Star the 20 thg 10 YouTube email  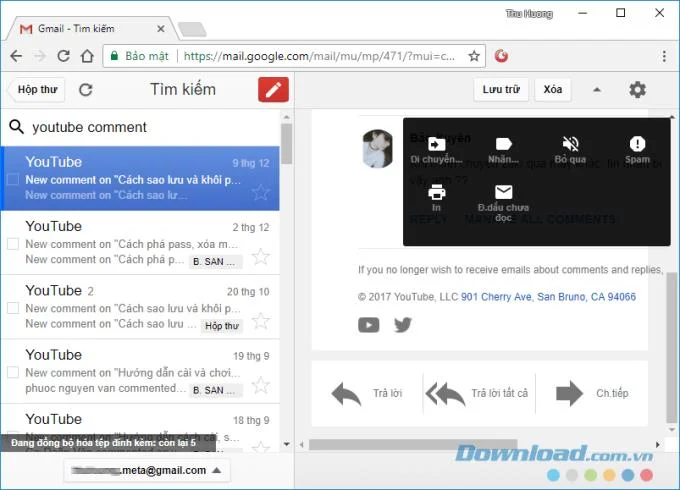pos(261,321)
